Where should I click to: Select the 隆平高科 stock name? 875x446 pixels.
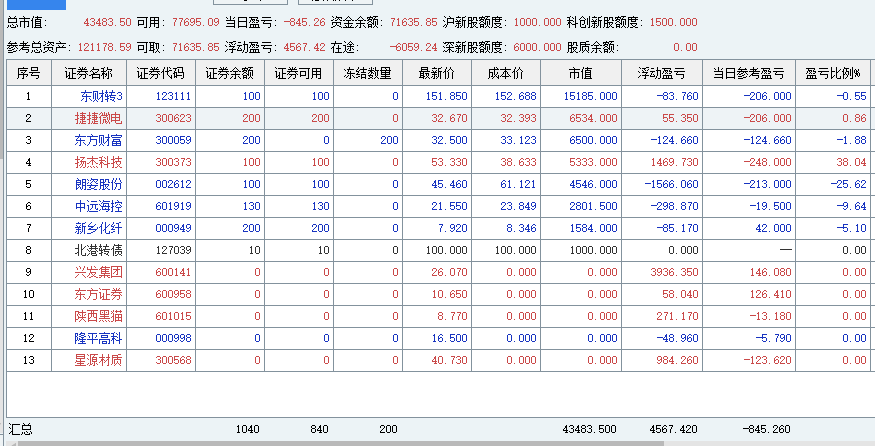[x=98, y=338]
